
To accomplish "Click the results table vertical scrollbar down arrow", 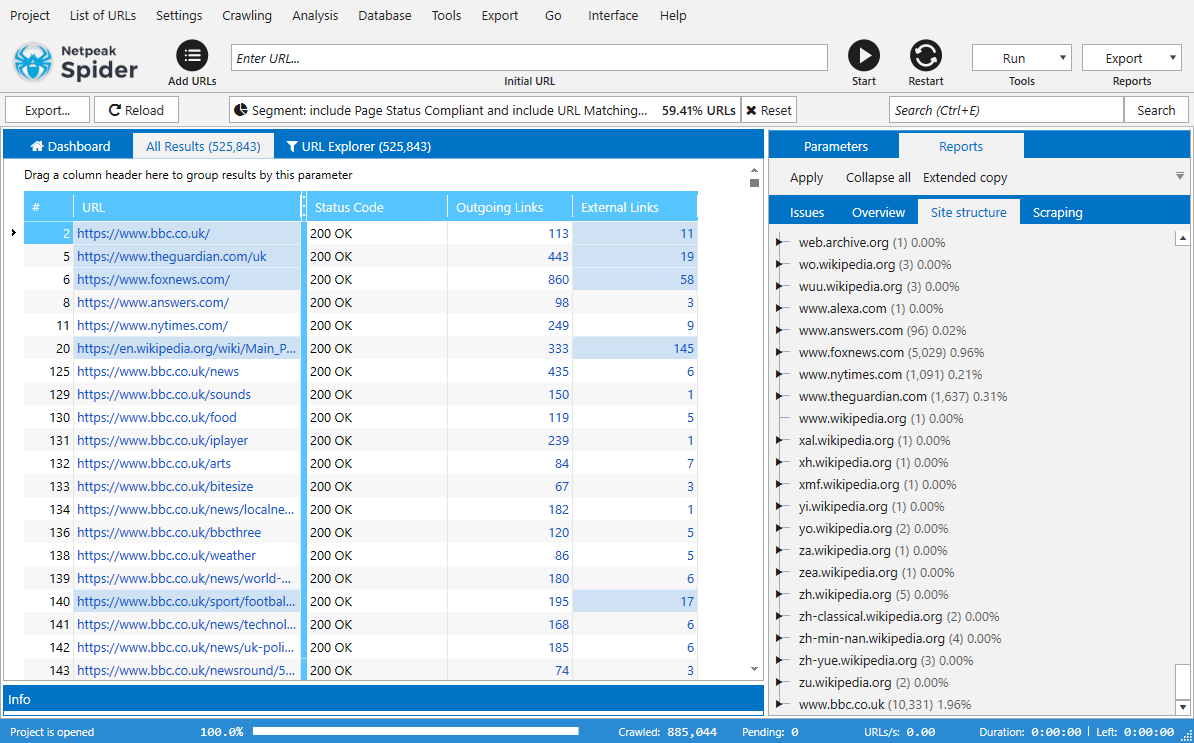I will pos(755,668).
